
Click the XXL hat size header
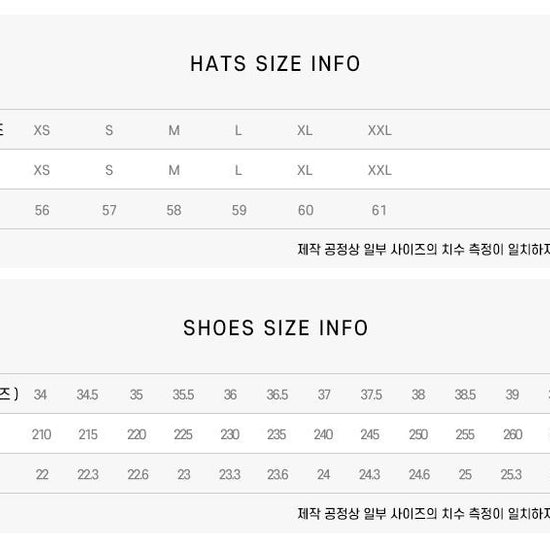[x=380, y=130]
